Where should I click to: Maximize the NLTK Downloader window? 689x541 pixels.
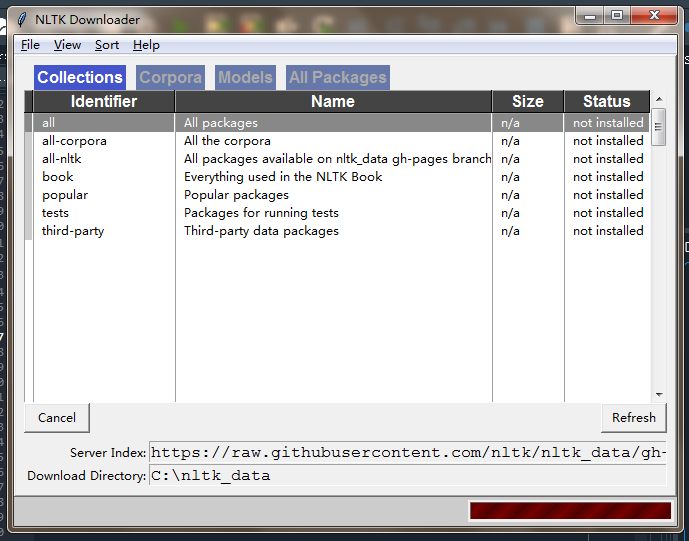click(617, 16)
